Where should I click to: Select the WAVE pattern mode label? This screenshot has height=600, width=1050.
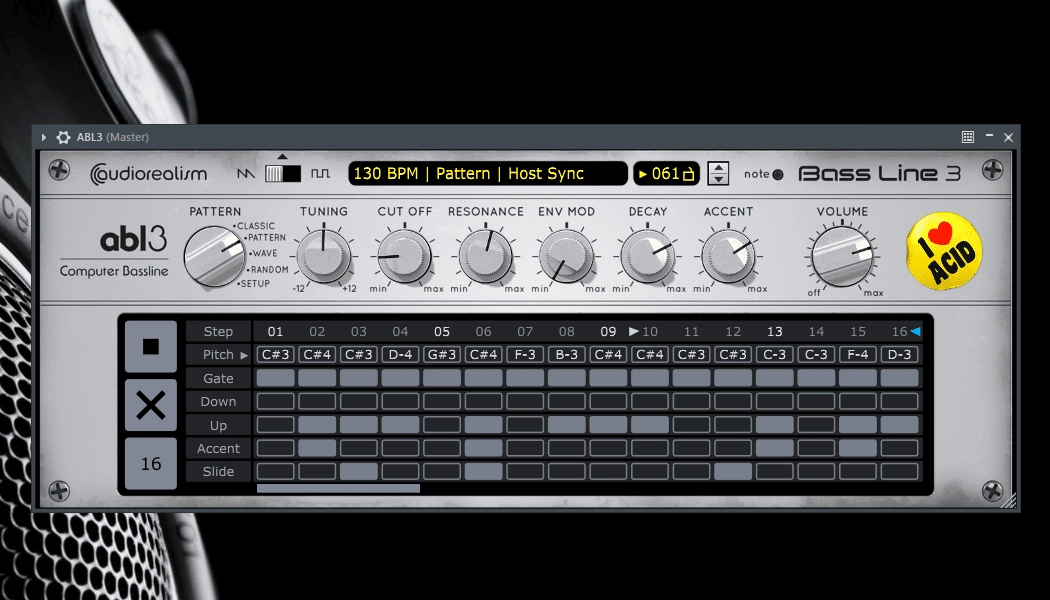[x=263, y=254]
